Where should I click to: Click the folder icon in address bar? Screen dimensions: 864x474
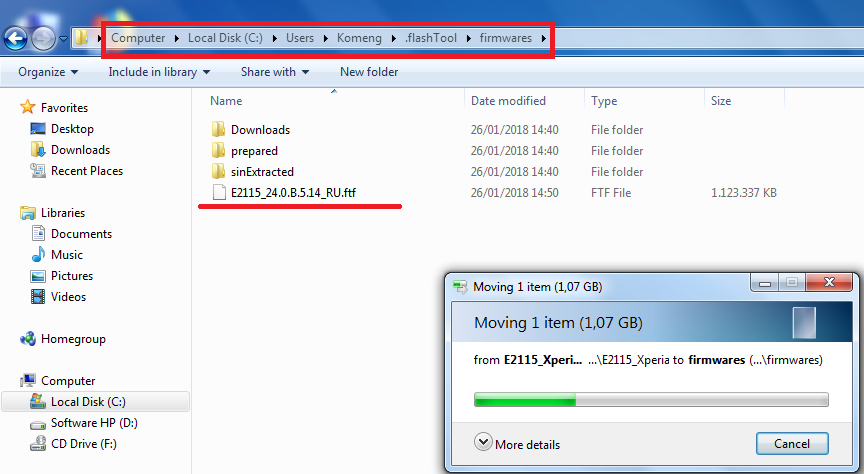point(82,37)
